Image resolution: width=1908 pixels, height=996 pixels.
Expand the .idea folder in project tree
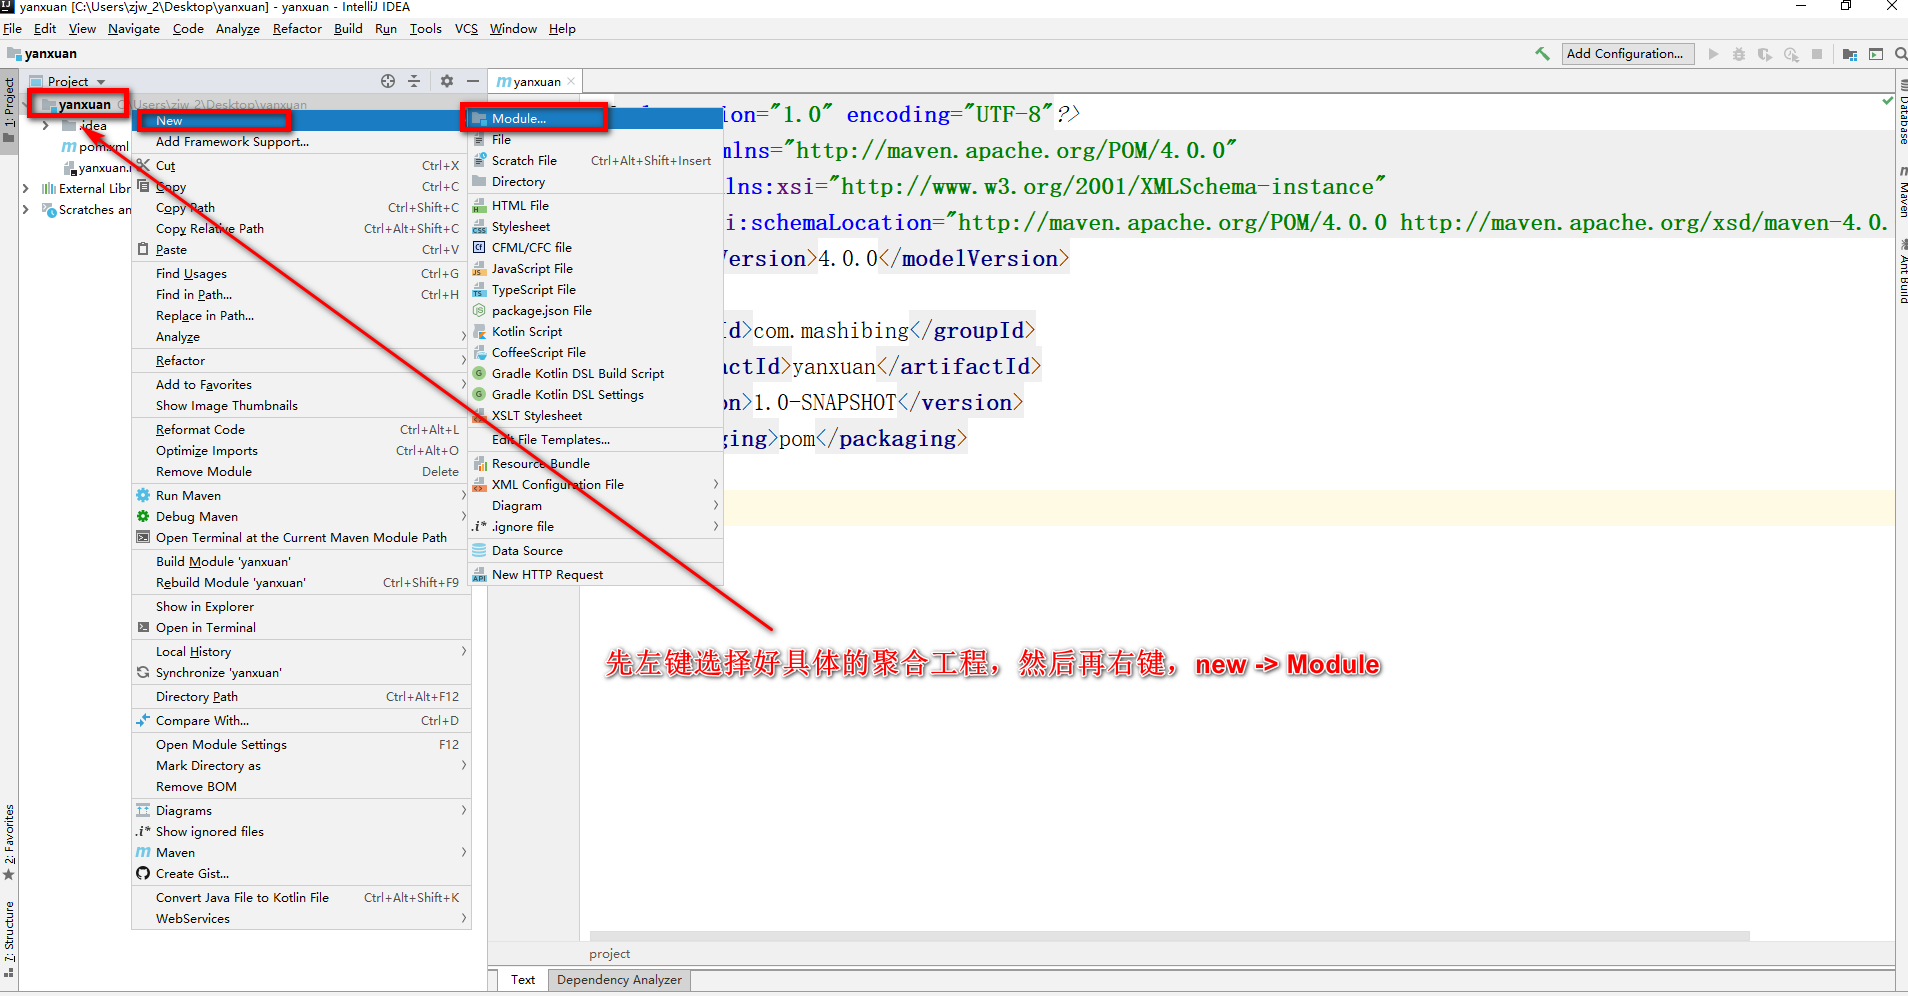[x=46, y=126]
